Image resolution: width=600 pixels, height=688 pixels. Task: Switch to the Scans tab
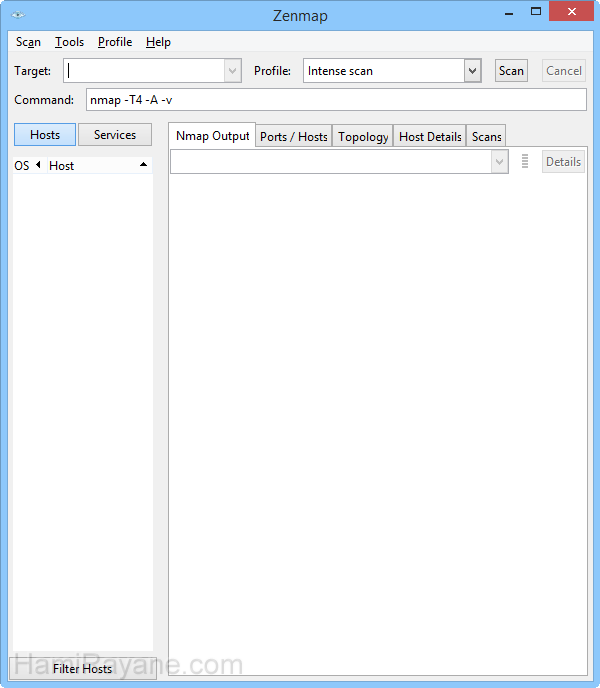pyautogui.click(x=486, y=137)
